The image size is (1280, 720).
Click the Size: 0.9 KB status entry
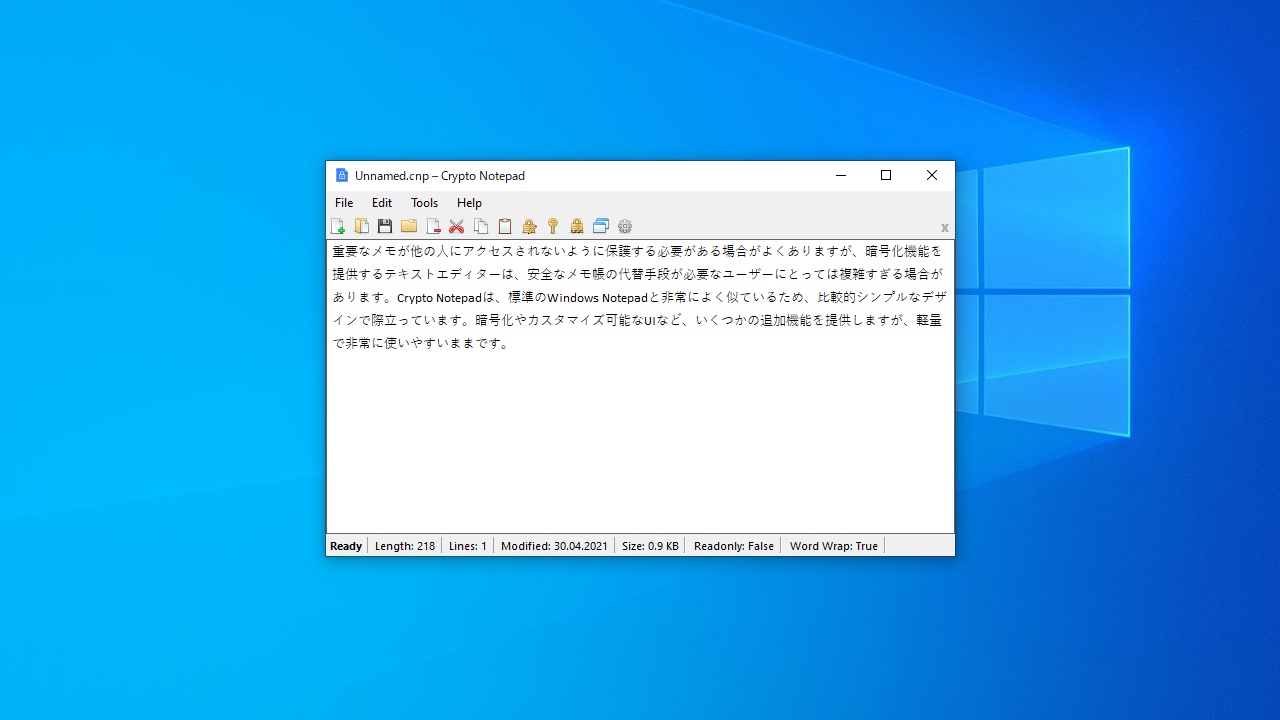click(650, 546)
